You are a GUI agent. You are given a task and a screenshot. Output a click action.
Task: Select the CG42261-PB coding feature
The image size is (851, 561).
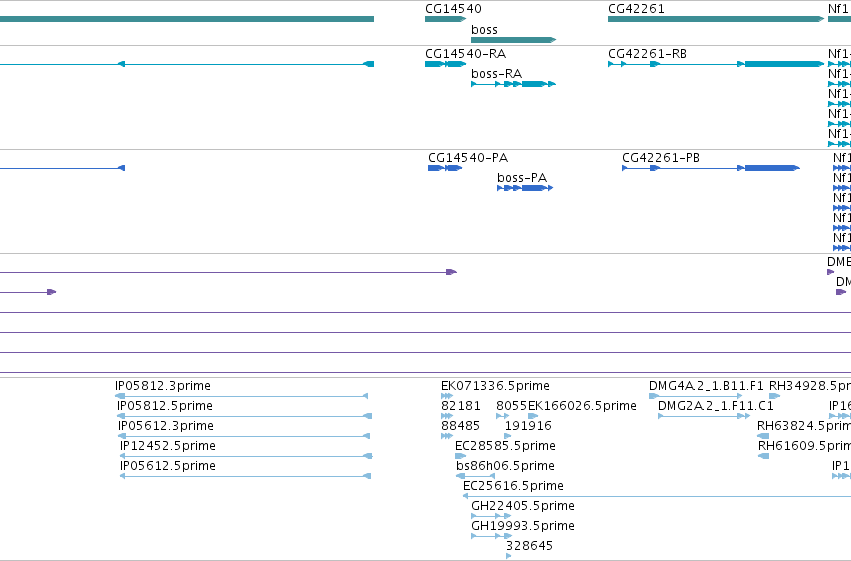[x=711, y=168]
